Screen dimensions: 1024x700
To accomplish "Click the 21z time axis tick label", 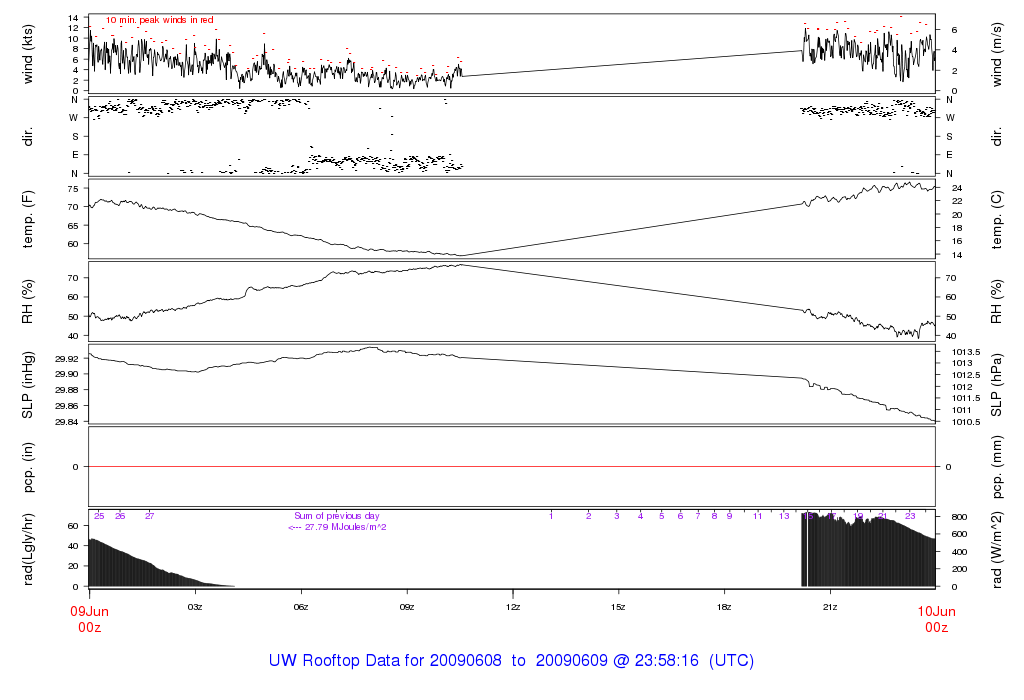I will click(830, 607).
